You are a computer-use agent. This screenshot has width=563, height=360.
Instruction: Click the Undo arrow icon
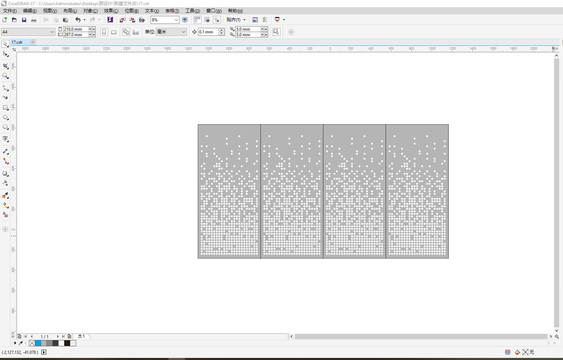pos(78,20)
